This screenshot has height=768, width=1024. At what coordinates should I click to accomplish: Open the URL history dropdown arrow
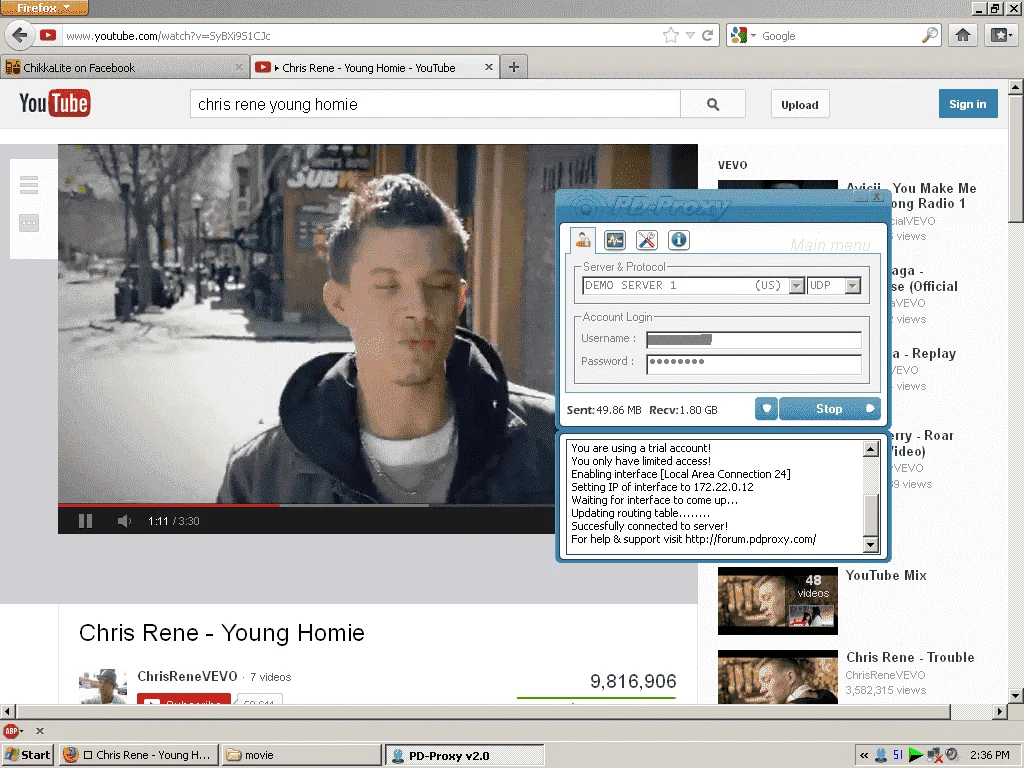click(x=690, y=35)
